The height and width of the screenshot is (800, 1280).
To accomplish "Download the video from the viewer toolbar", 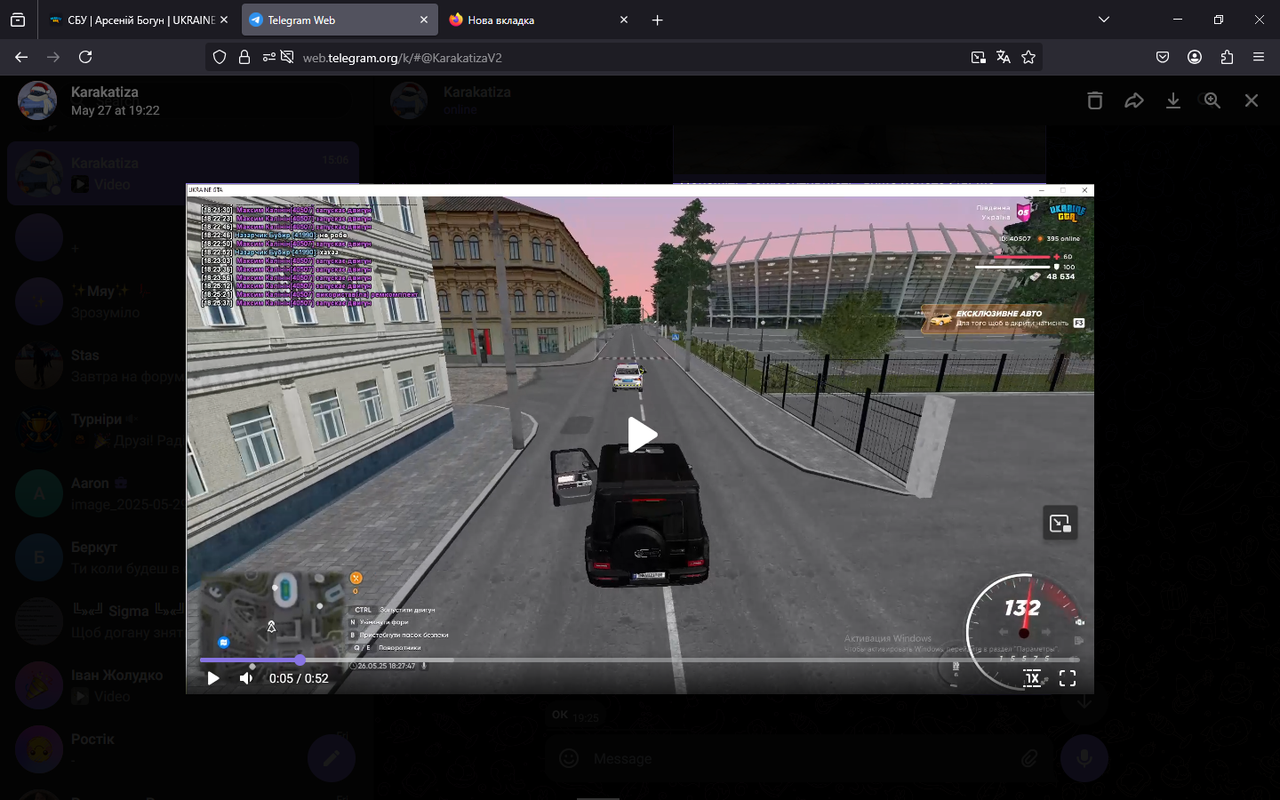I will pos(1173,100).
